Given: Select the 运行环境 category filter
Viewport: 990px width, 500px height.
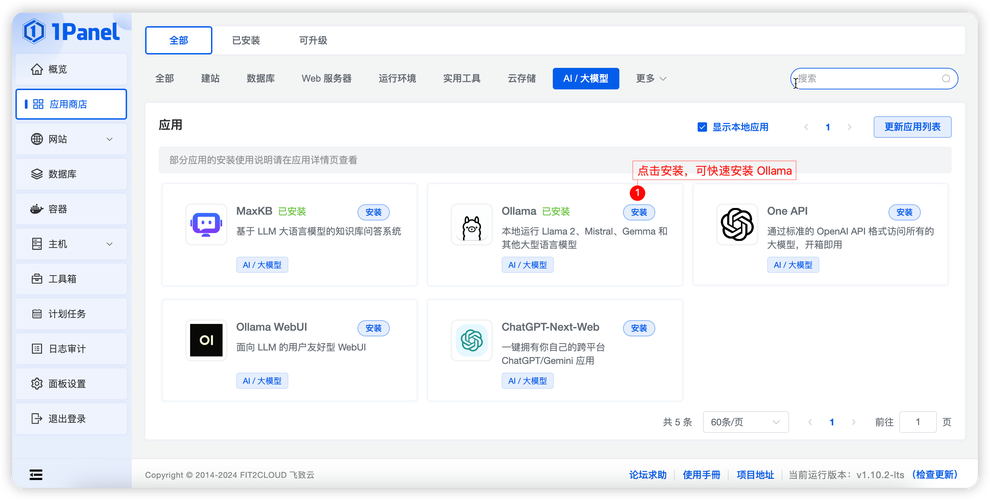Looking at the screenshot, I should [397, 78].
